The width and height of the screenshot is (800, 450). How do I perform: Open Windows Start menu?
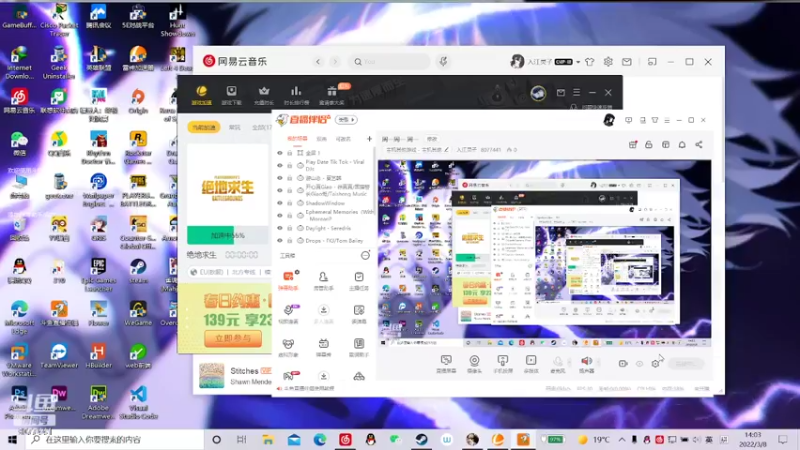click(x=12, y=439)
